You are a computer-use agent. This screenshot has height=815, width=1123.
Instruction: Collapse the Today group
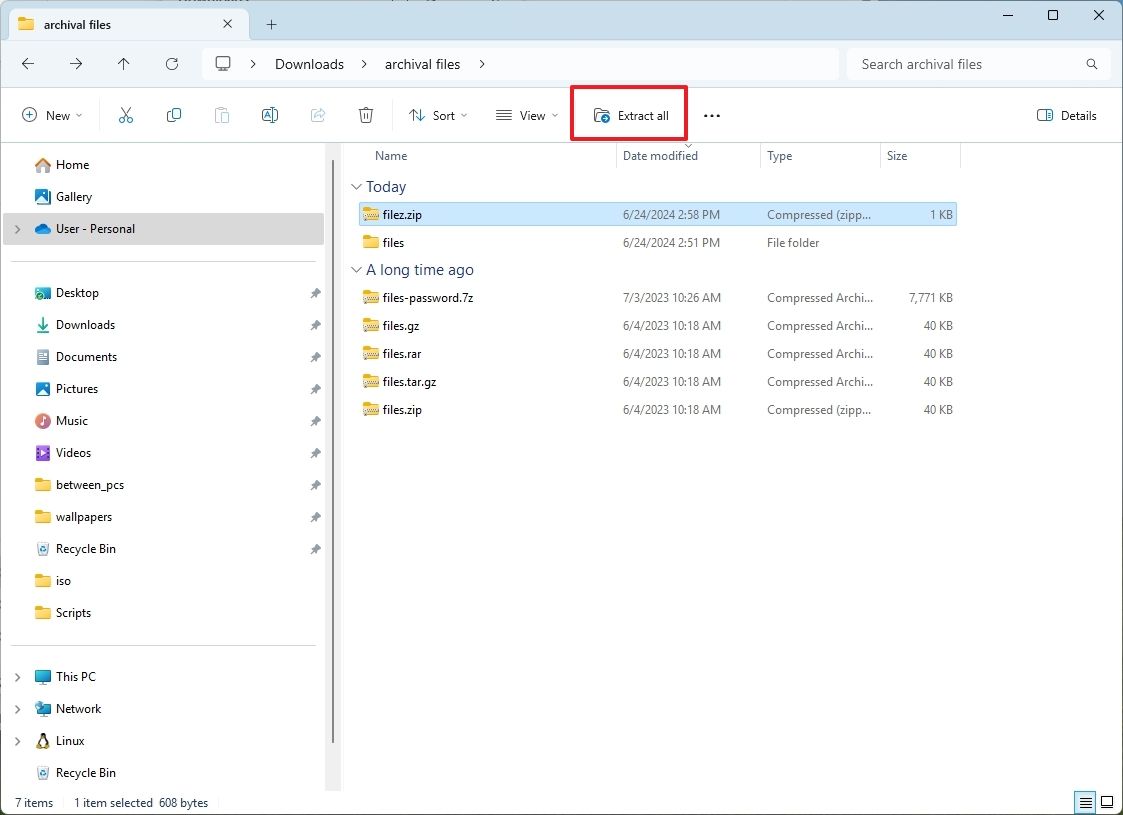click(357, 186)
